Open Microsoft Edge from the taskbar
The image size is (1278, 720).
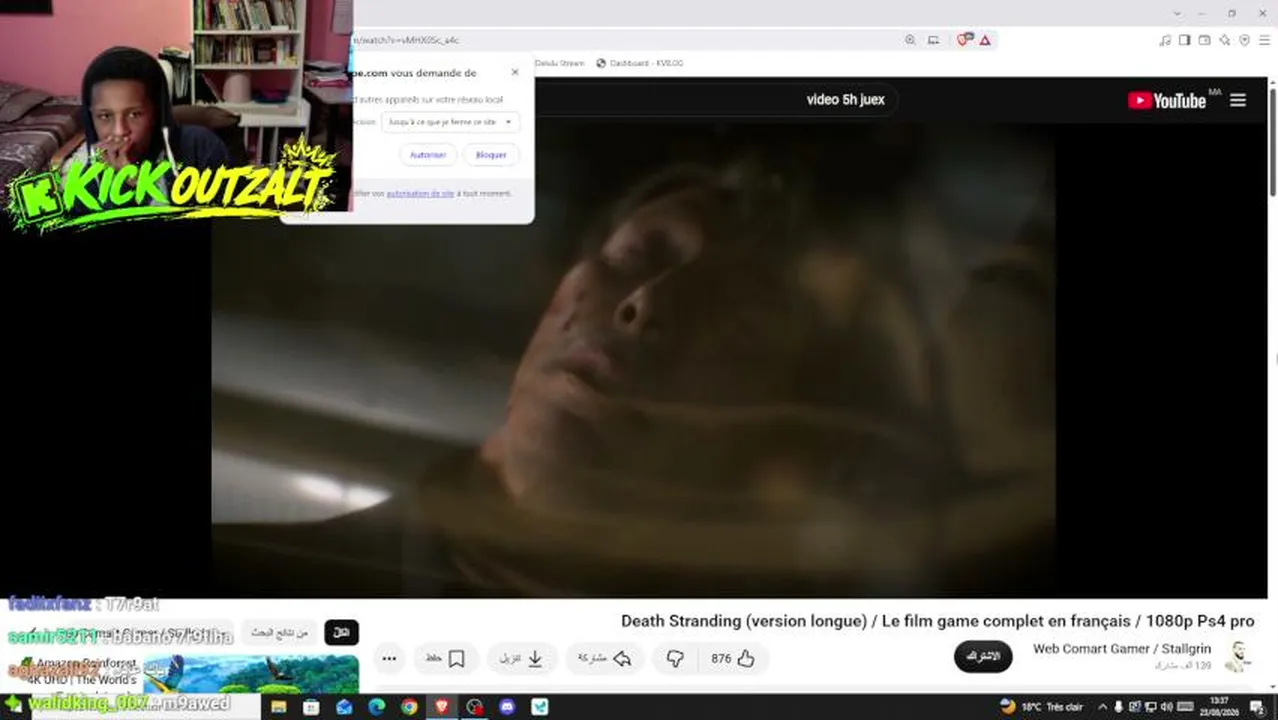tap(376, 707)
